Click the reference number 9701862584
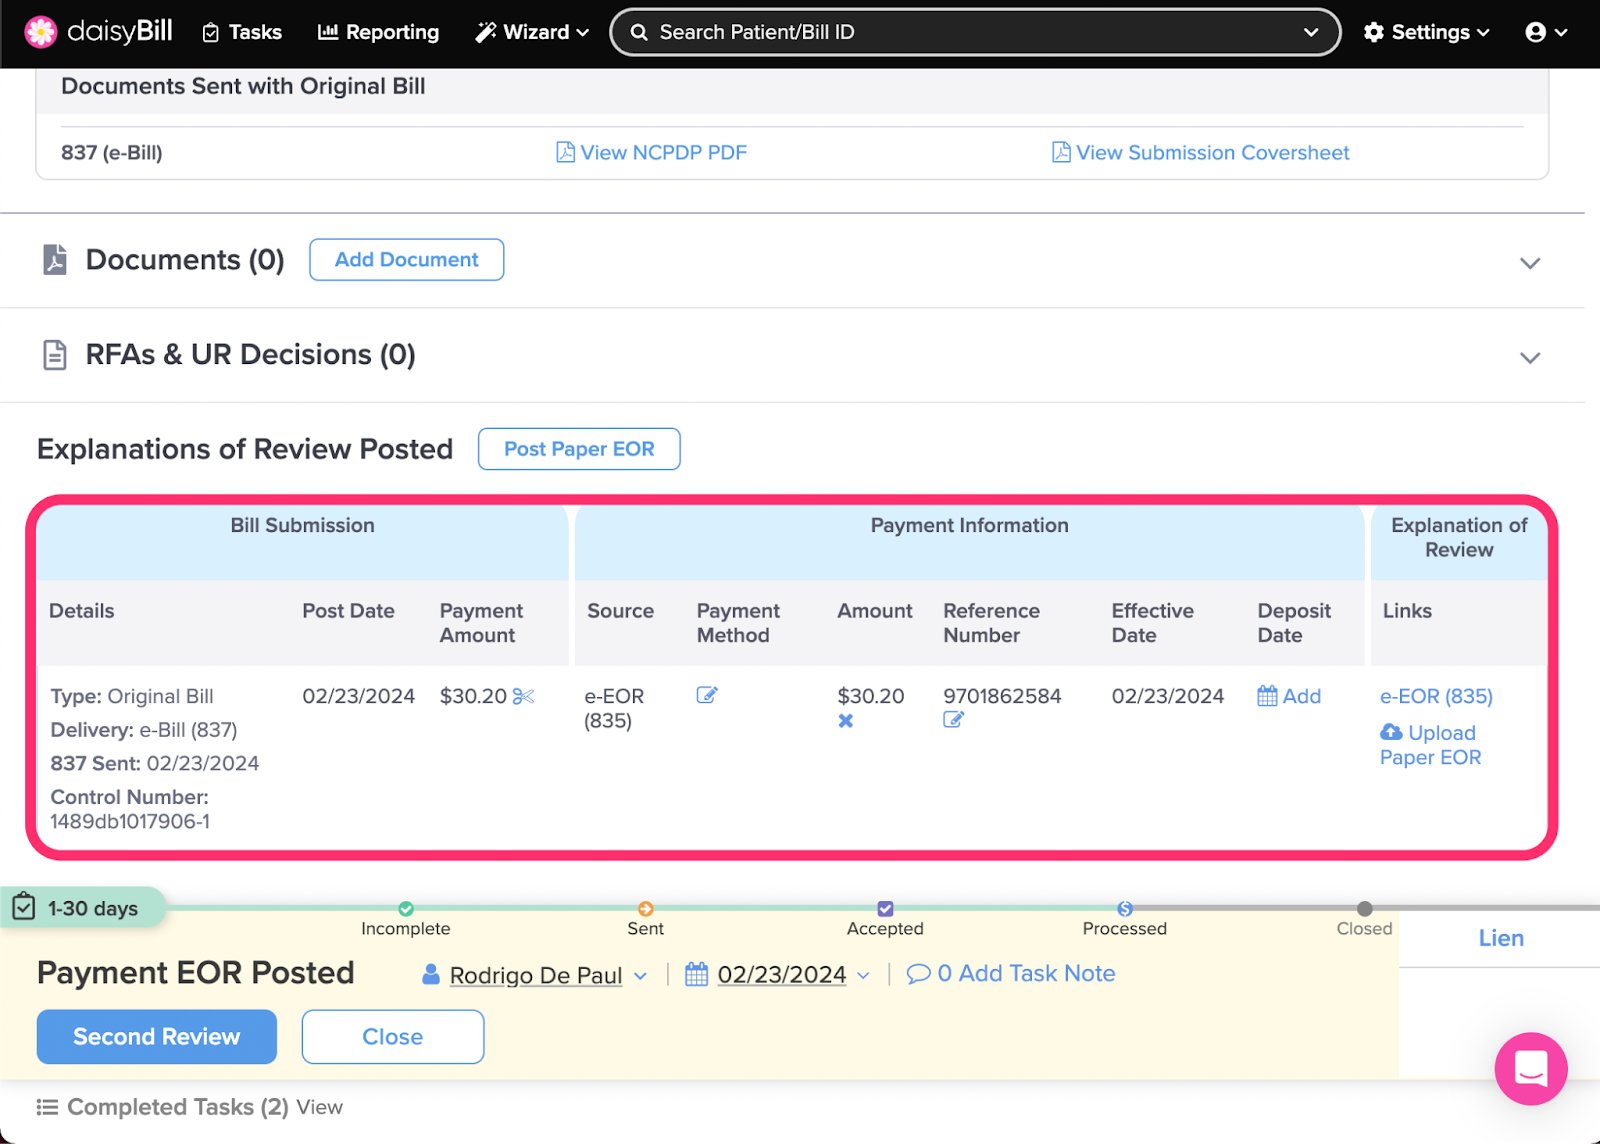Image resolution: width=1600 pixels, height=1144 pixels. [x=1002, y=696]
